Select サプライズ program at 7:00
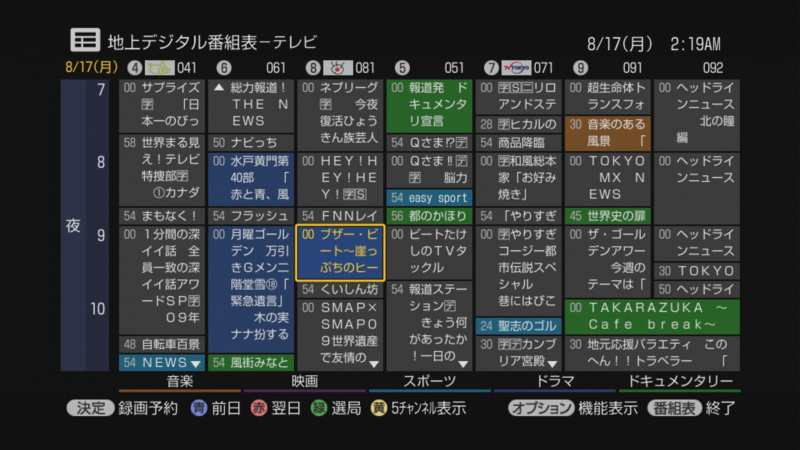 click(162, 106)
